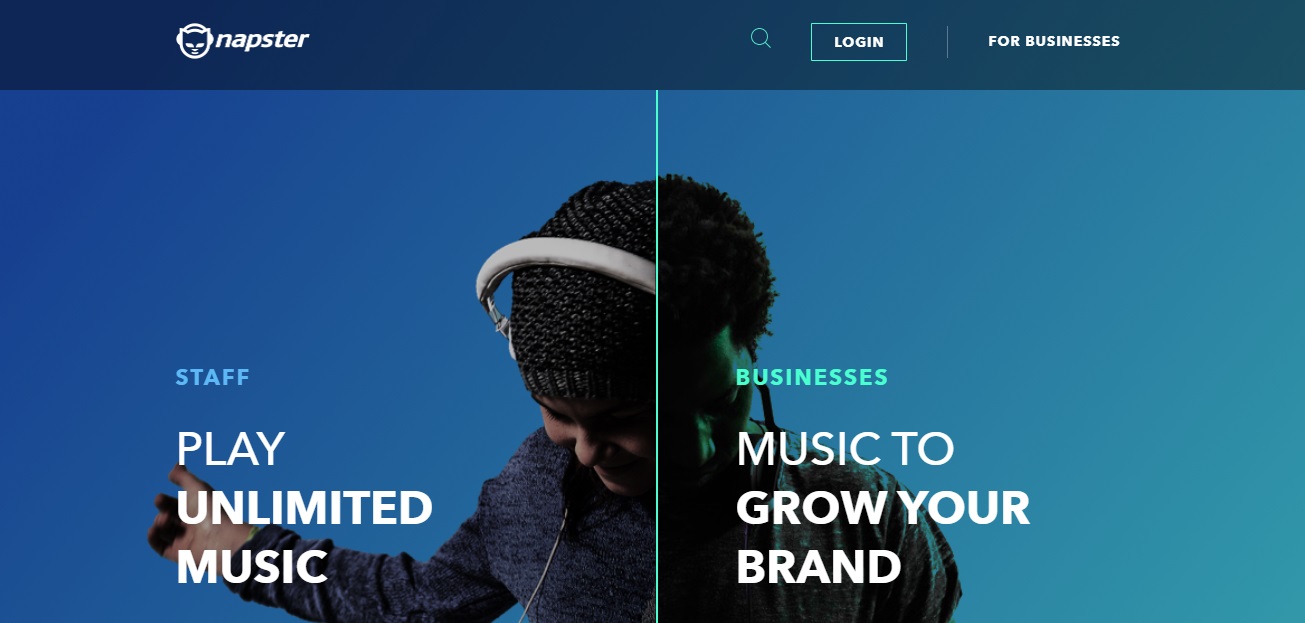Click the header separator before FOR BUSINESSES
The height and width of the screenshot is (623, 1305).
(x=947, y=42)
